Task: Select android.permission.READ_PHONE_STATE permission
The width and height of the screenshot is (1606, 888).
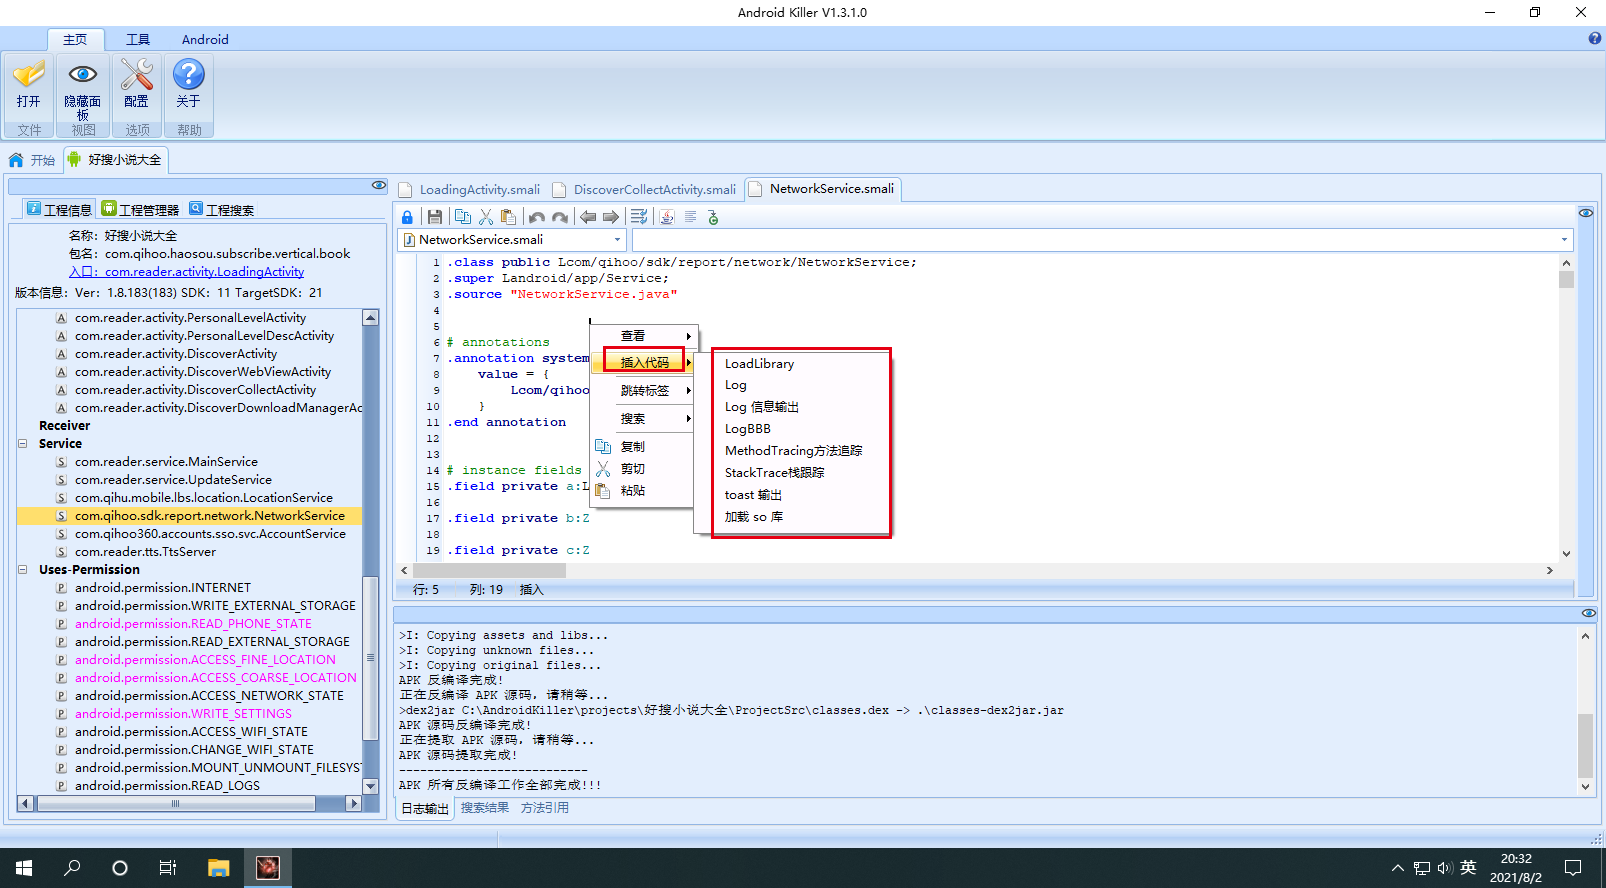Action: pyautogui.click(x=193, y=624)
